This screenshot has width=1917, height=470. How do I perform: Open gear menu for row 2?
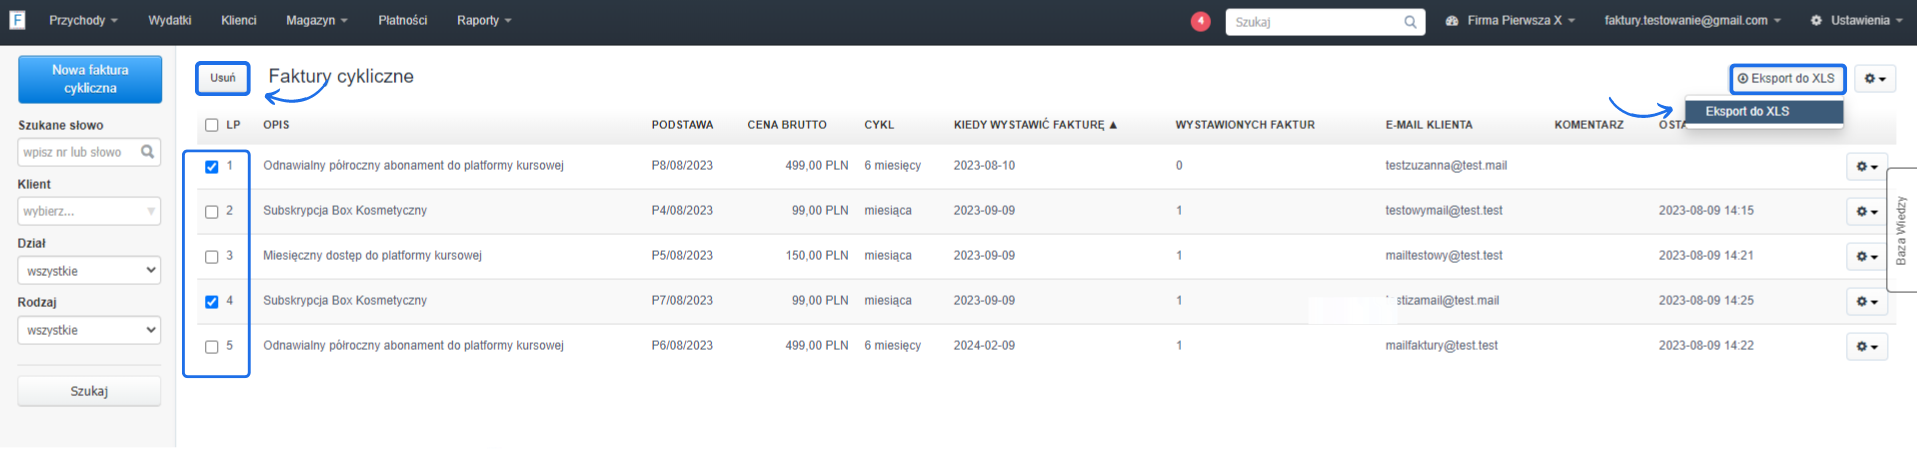click(1866, 211)
